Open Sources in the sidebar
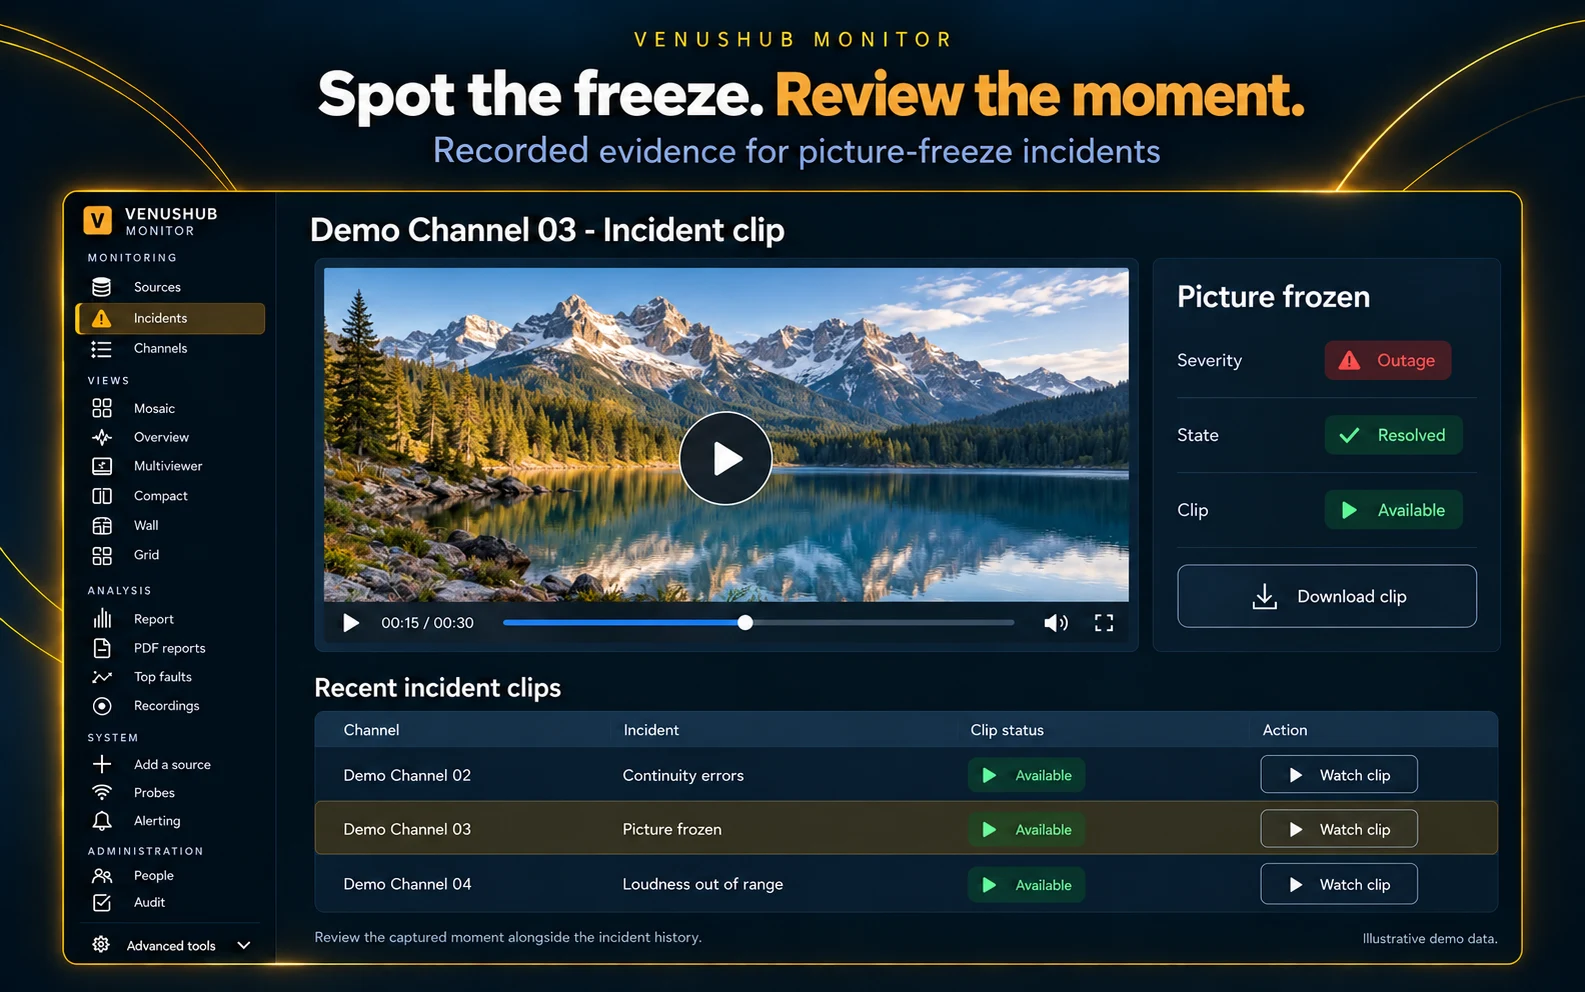Image resolution: width=1585 pixels, height=992 pixels. (x=157, y=287)
